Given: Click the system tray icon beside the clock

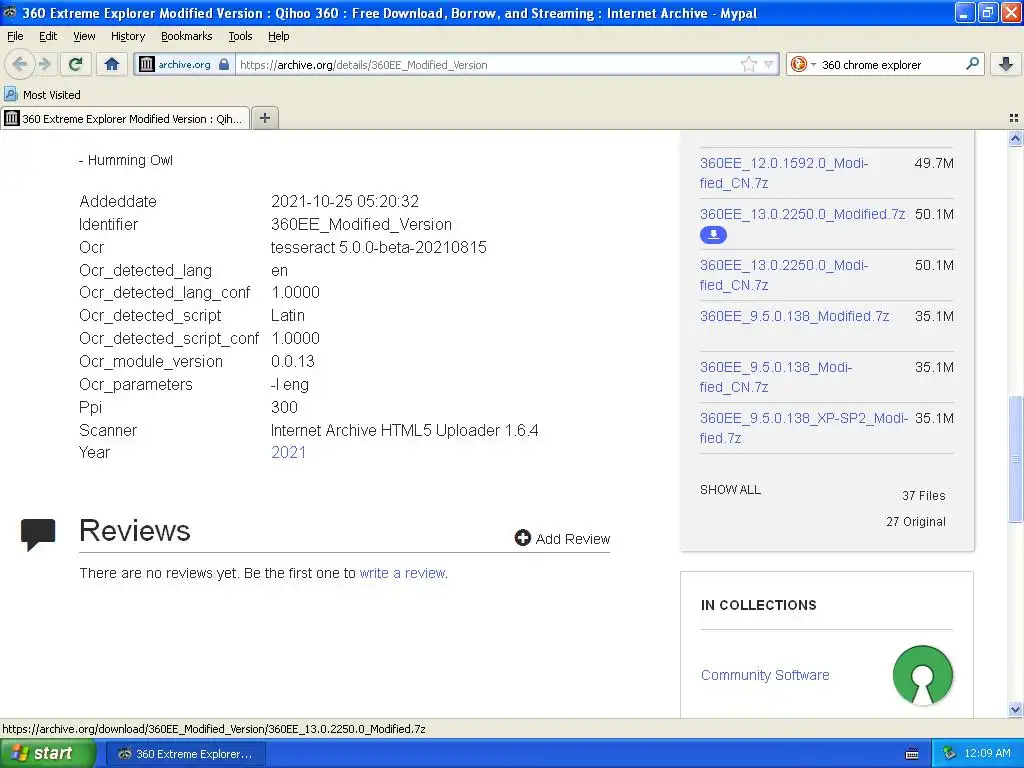Looking at the screenshot, I should pyautogui.click(x=949, y=754).
